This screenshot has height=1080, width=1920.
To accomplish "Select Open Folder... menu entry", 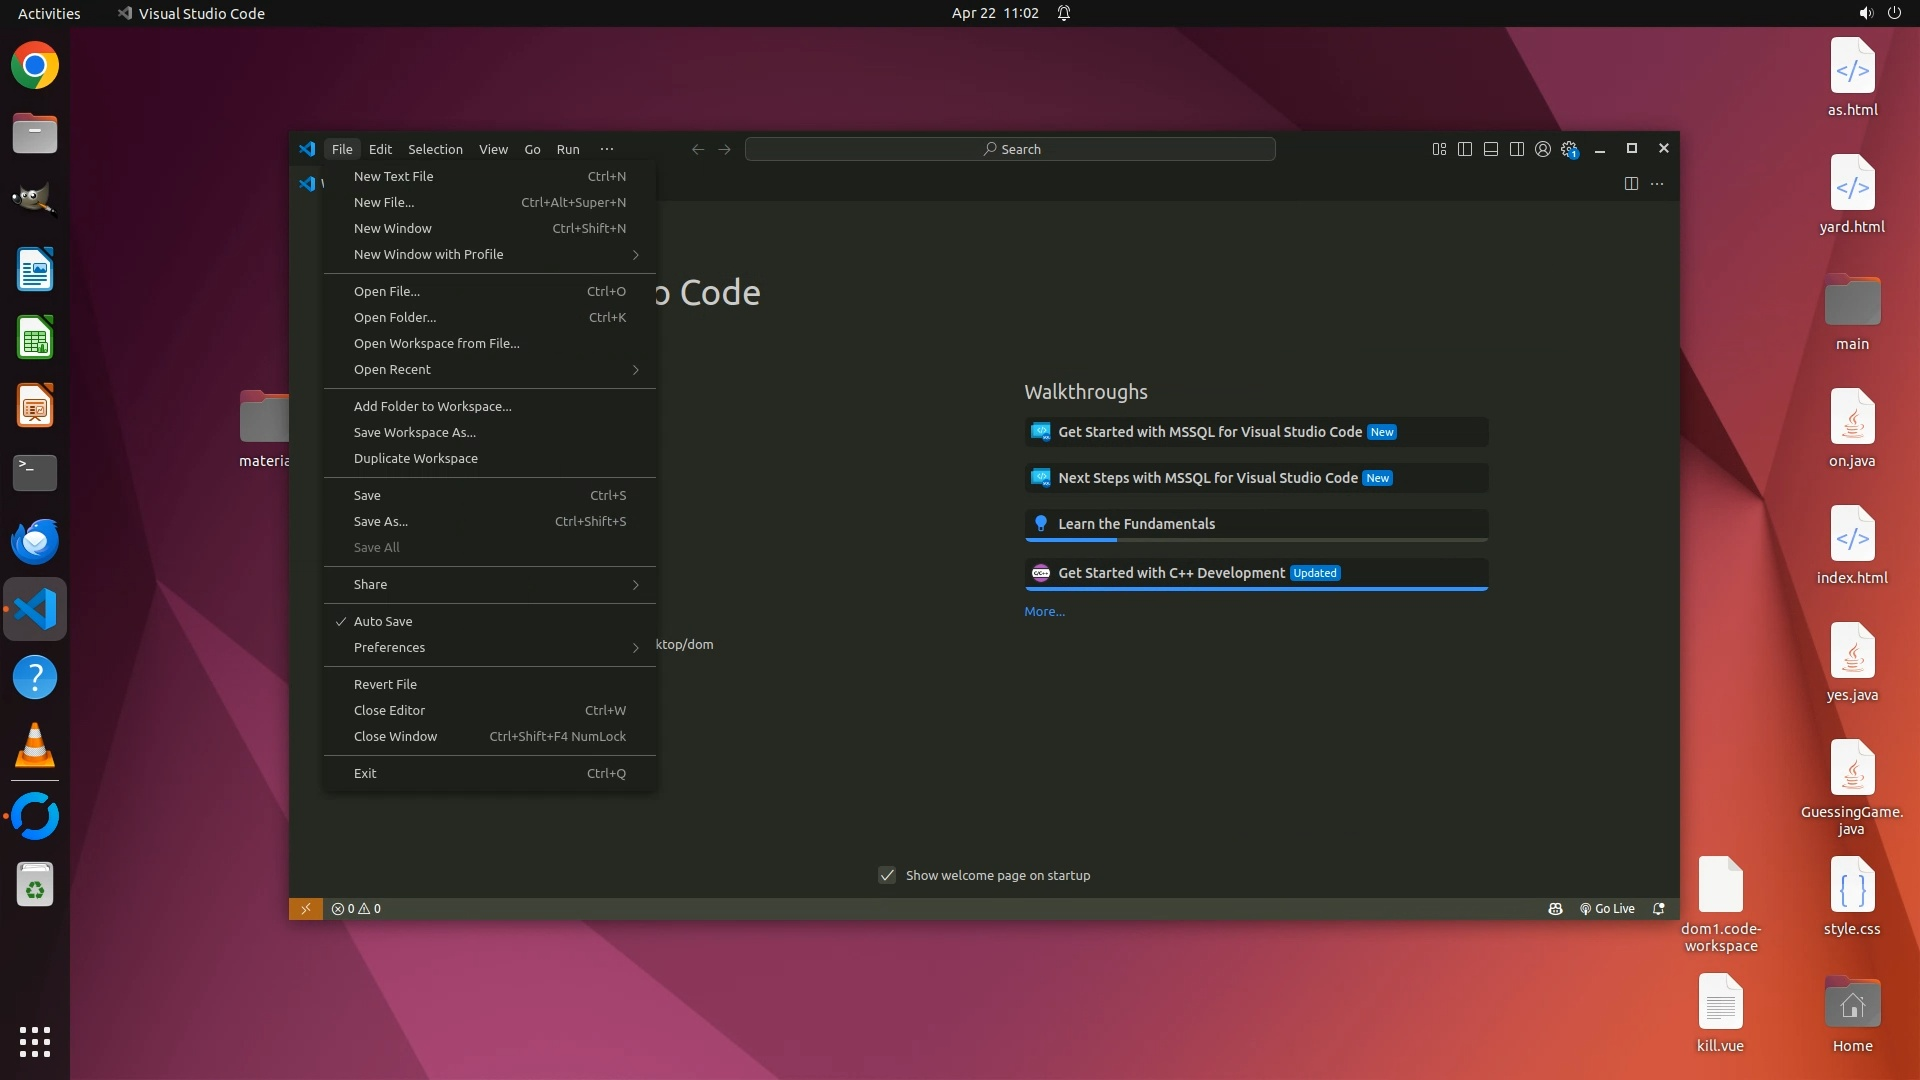I will coord(395,317).
